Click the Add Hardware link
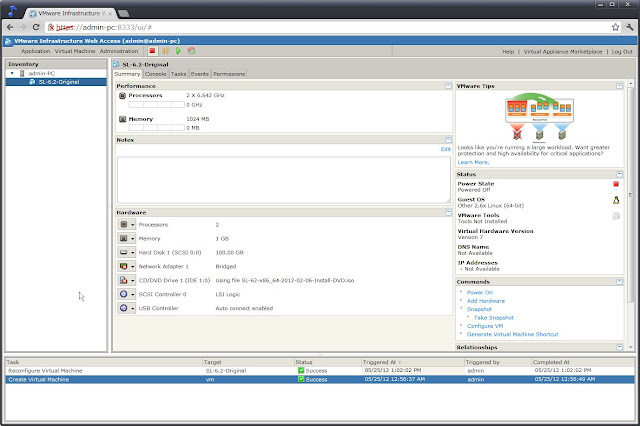640x426 pixels. (486, 301)
